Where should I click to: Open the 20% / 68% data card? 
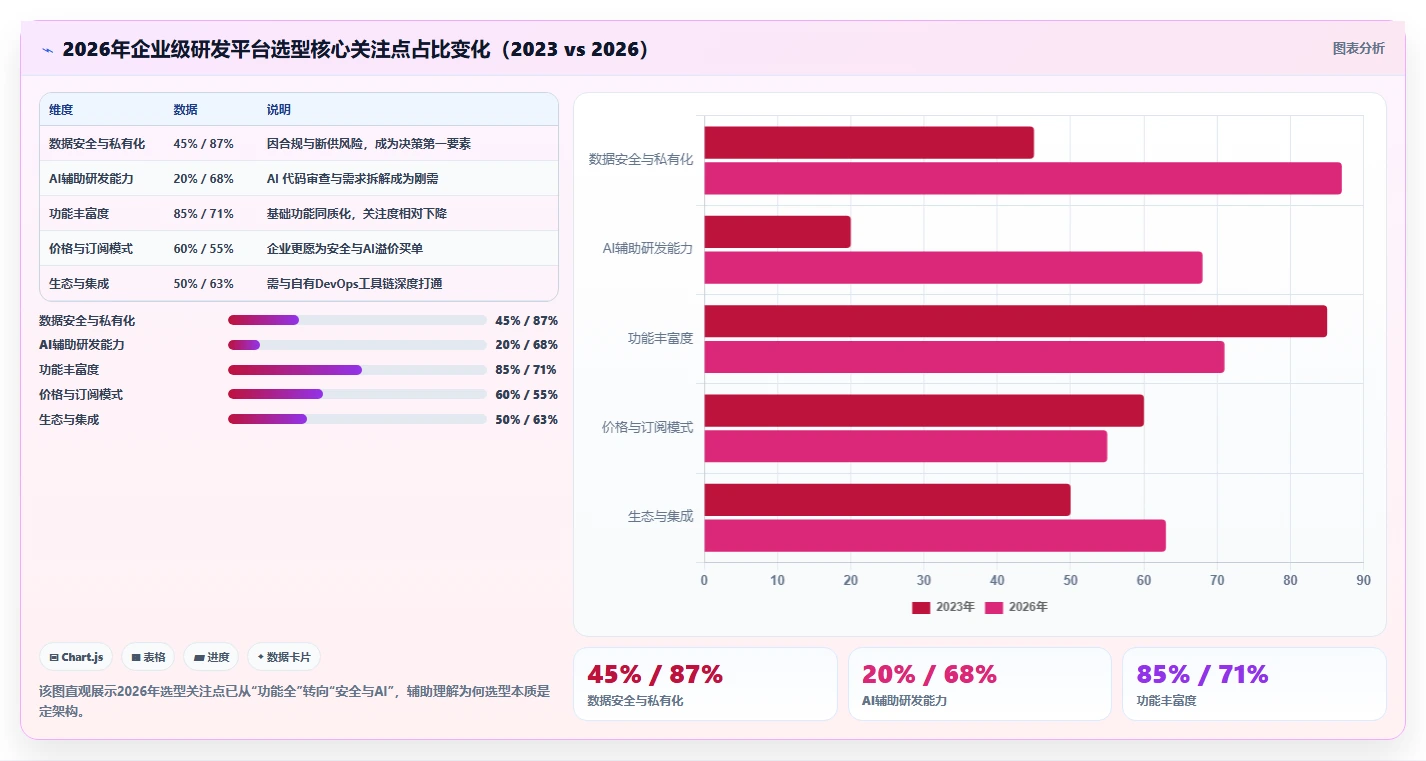[x=979, y=684]
